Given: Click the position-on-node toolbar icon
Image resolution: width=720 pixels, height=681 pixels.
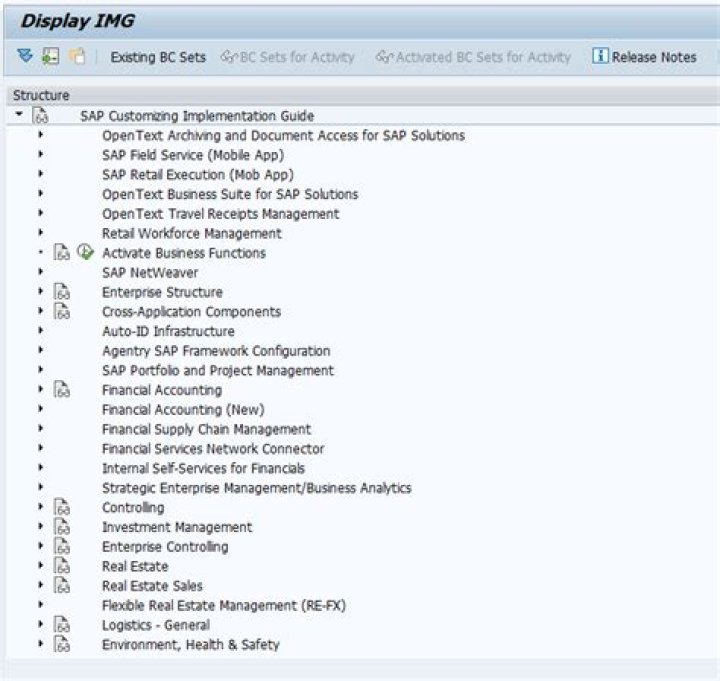Looking at the screenshot, I should 51,56.
